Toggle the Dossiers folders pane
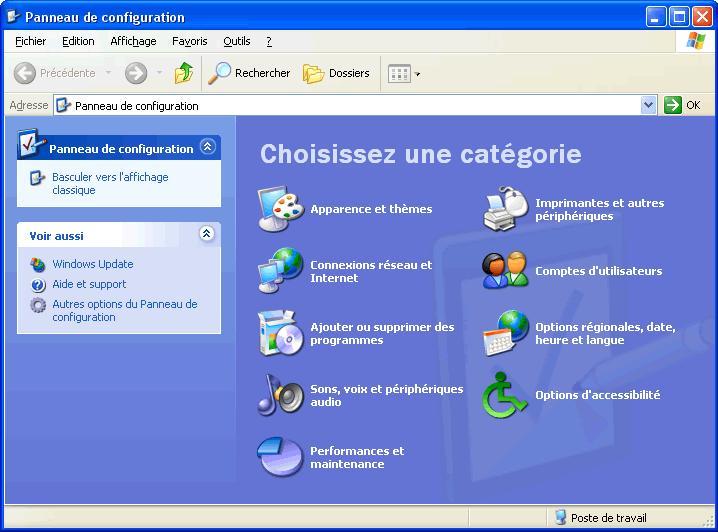The image size is (718, 532). (337, 73)
